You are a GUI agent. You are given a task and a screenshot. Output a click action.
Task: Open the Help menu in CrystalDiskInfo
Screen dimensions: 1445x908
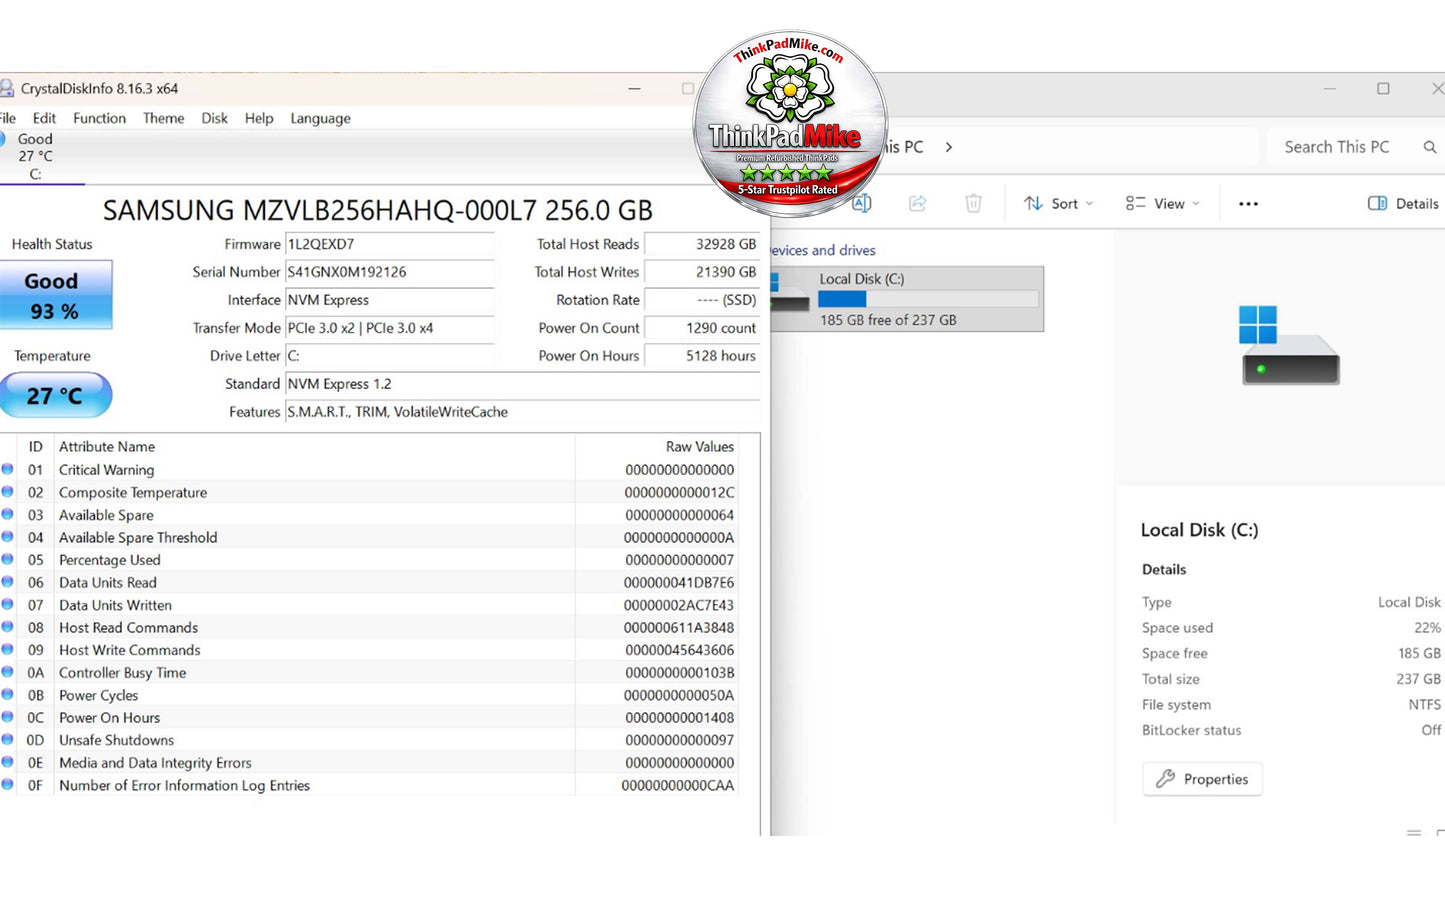[259, 118]
